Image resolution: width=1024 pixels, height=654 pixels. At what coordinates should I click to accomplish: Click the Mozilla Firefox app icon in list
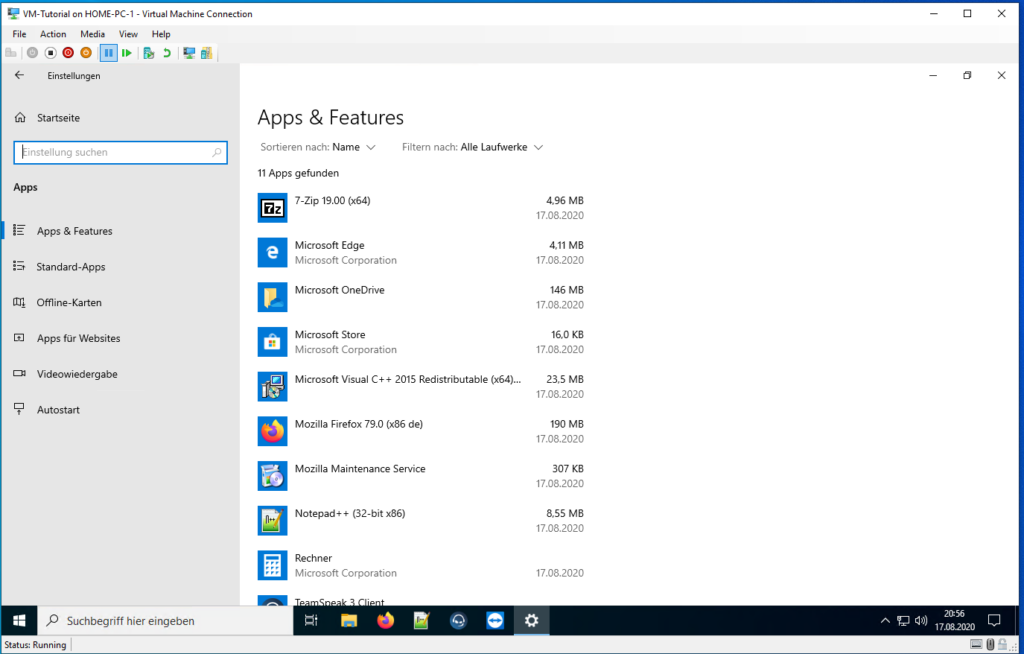click(x=272, y=431)
